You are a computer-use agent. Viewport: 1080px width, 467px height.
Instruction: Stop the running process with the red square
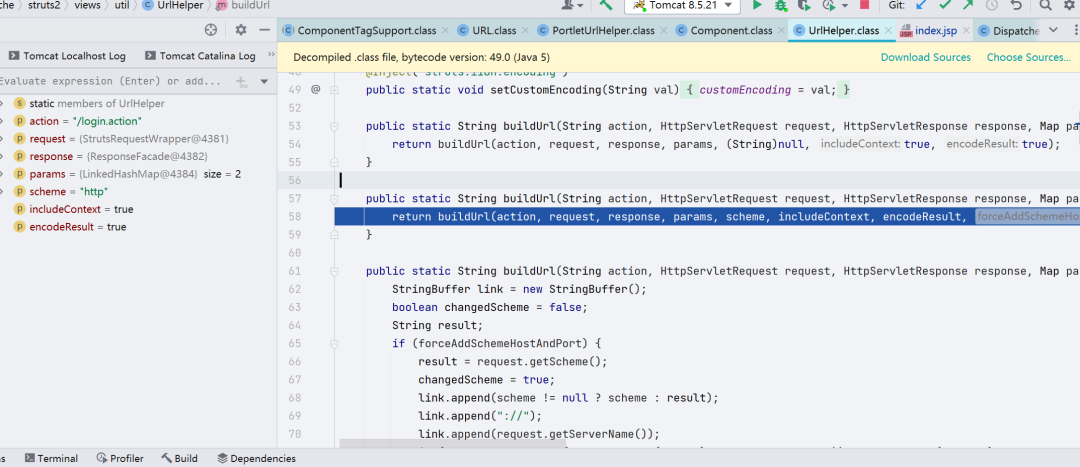[x=864, y=6]
